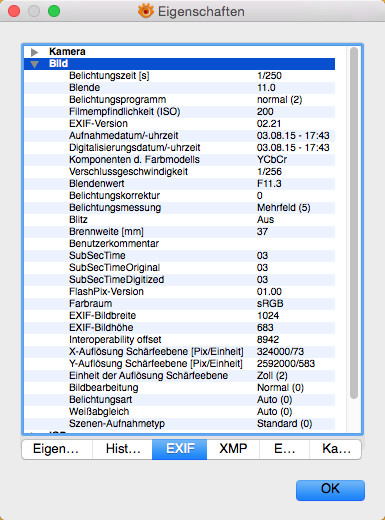Click the XnView icon in title bar
This screenshot has width=385, height=520.
pyautogui.click(x=145, y=11)
